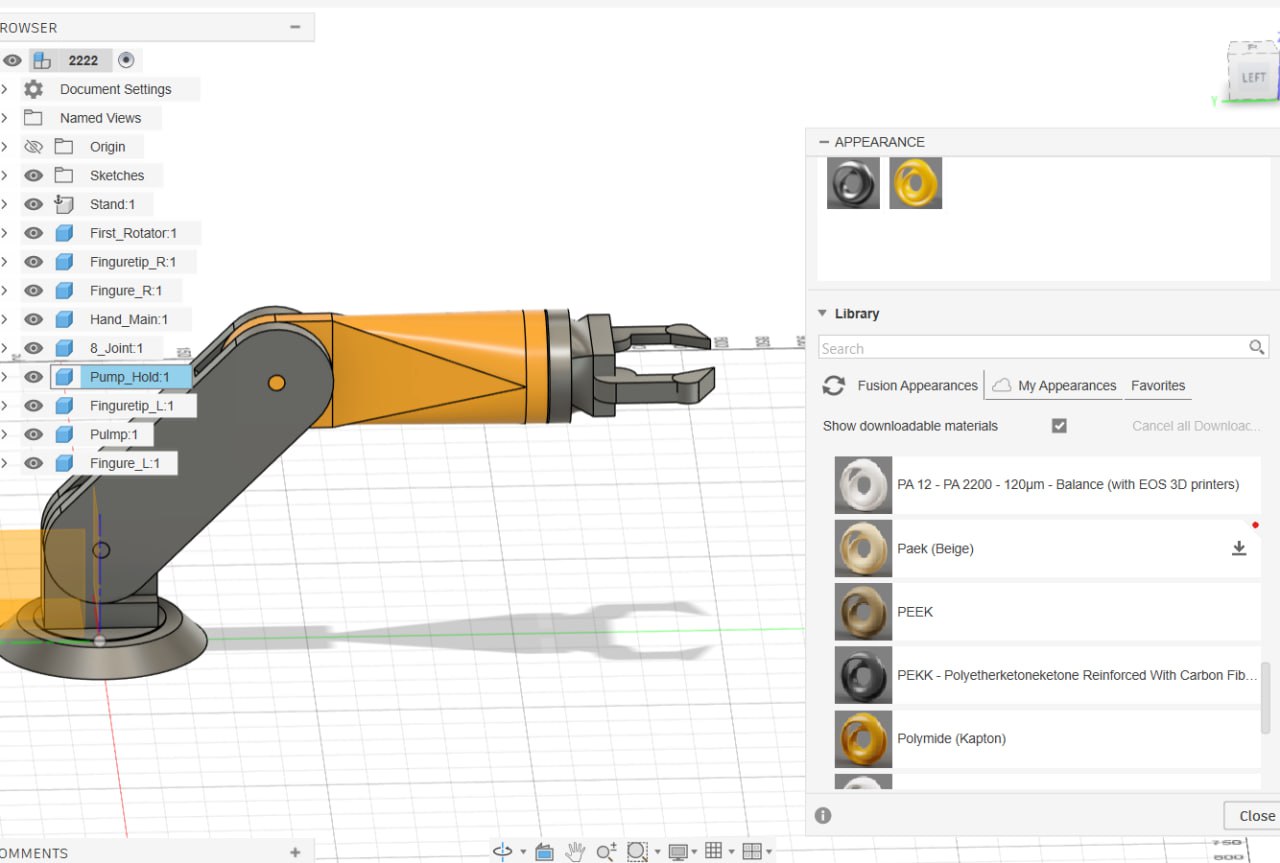Click the Paek (Beige) material thumbnail
The width and height of the screenshot is (1280, 863).
863,548
